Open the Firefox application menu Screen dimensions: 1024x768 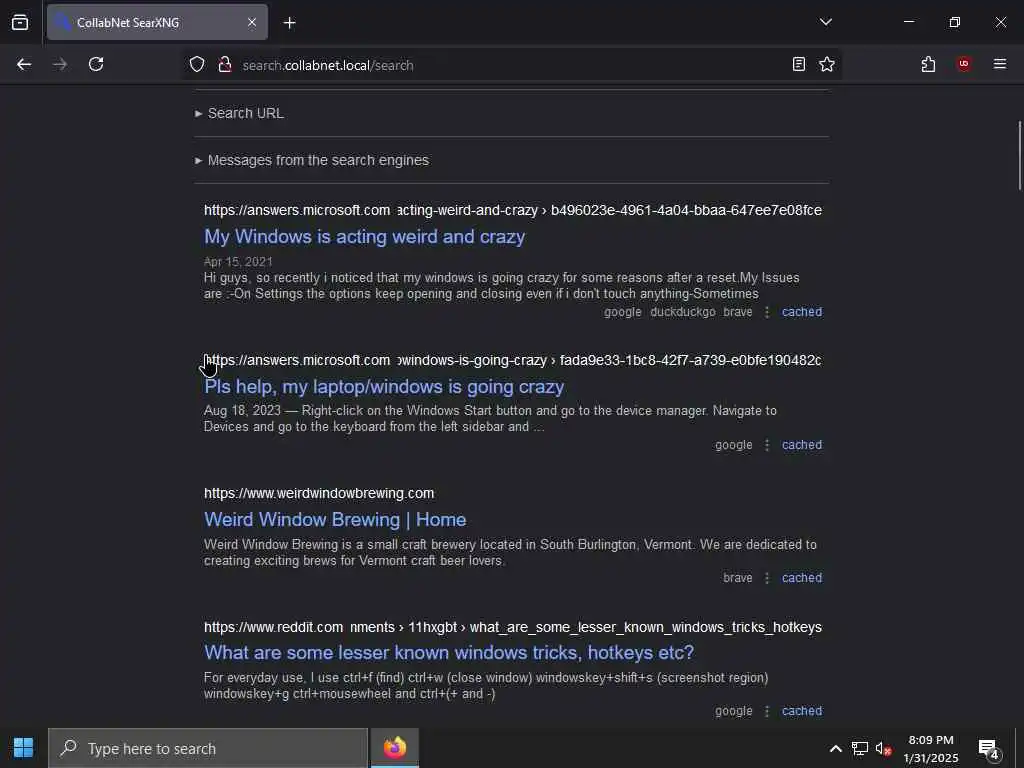pyautogui.click(x=999, y=64)
